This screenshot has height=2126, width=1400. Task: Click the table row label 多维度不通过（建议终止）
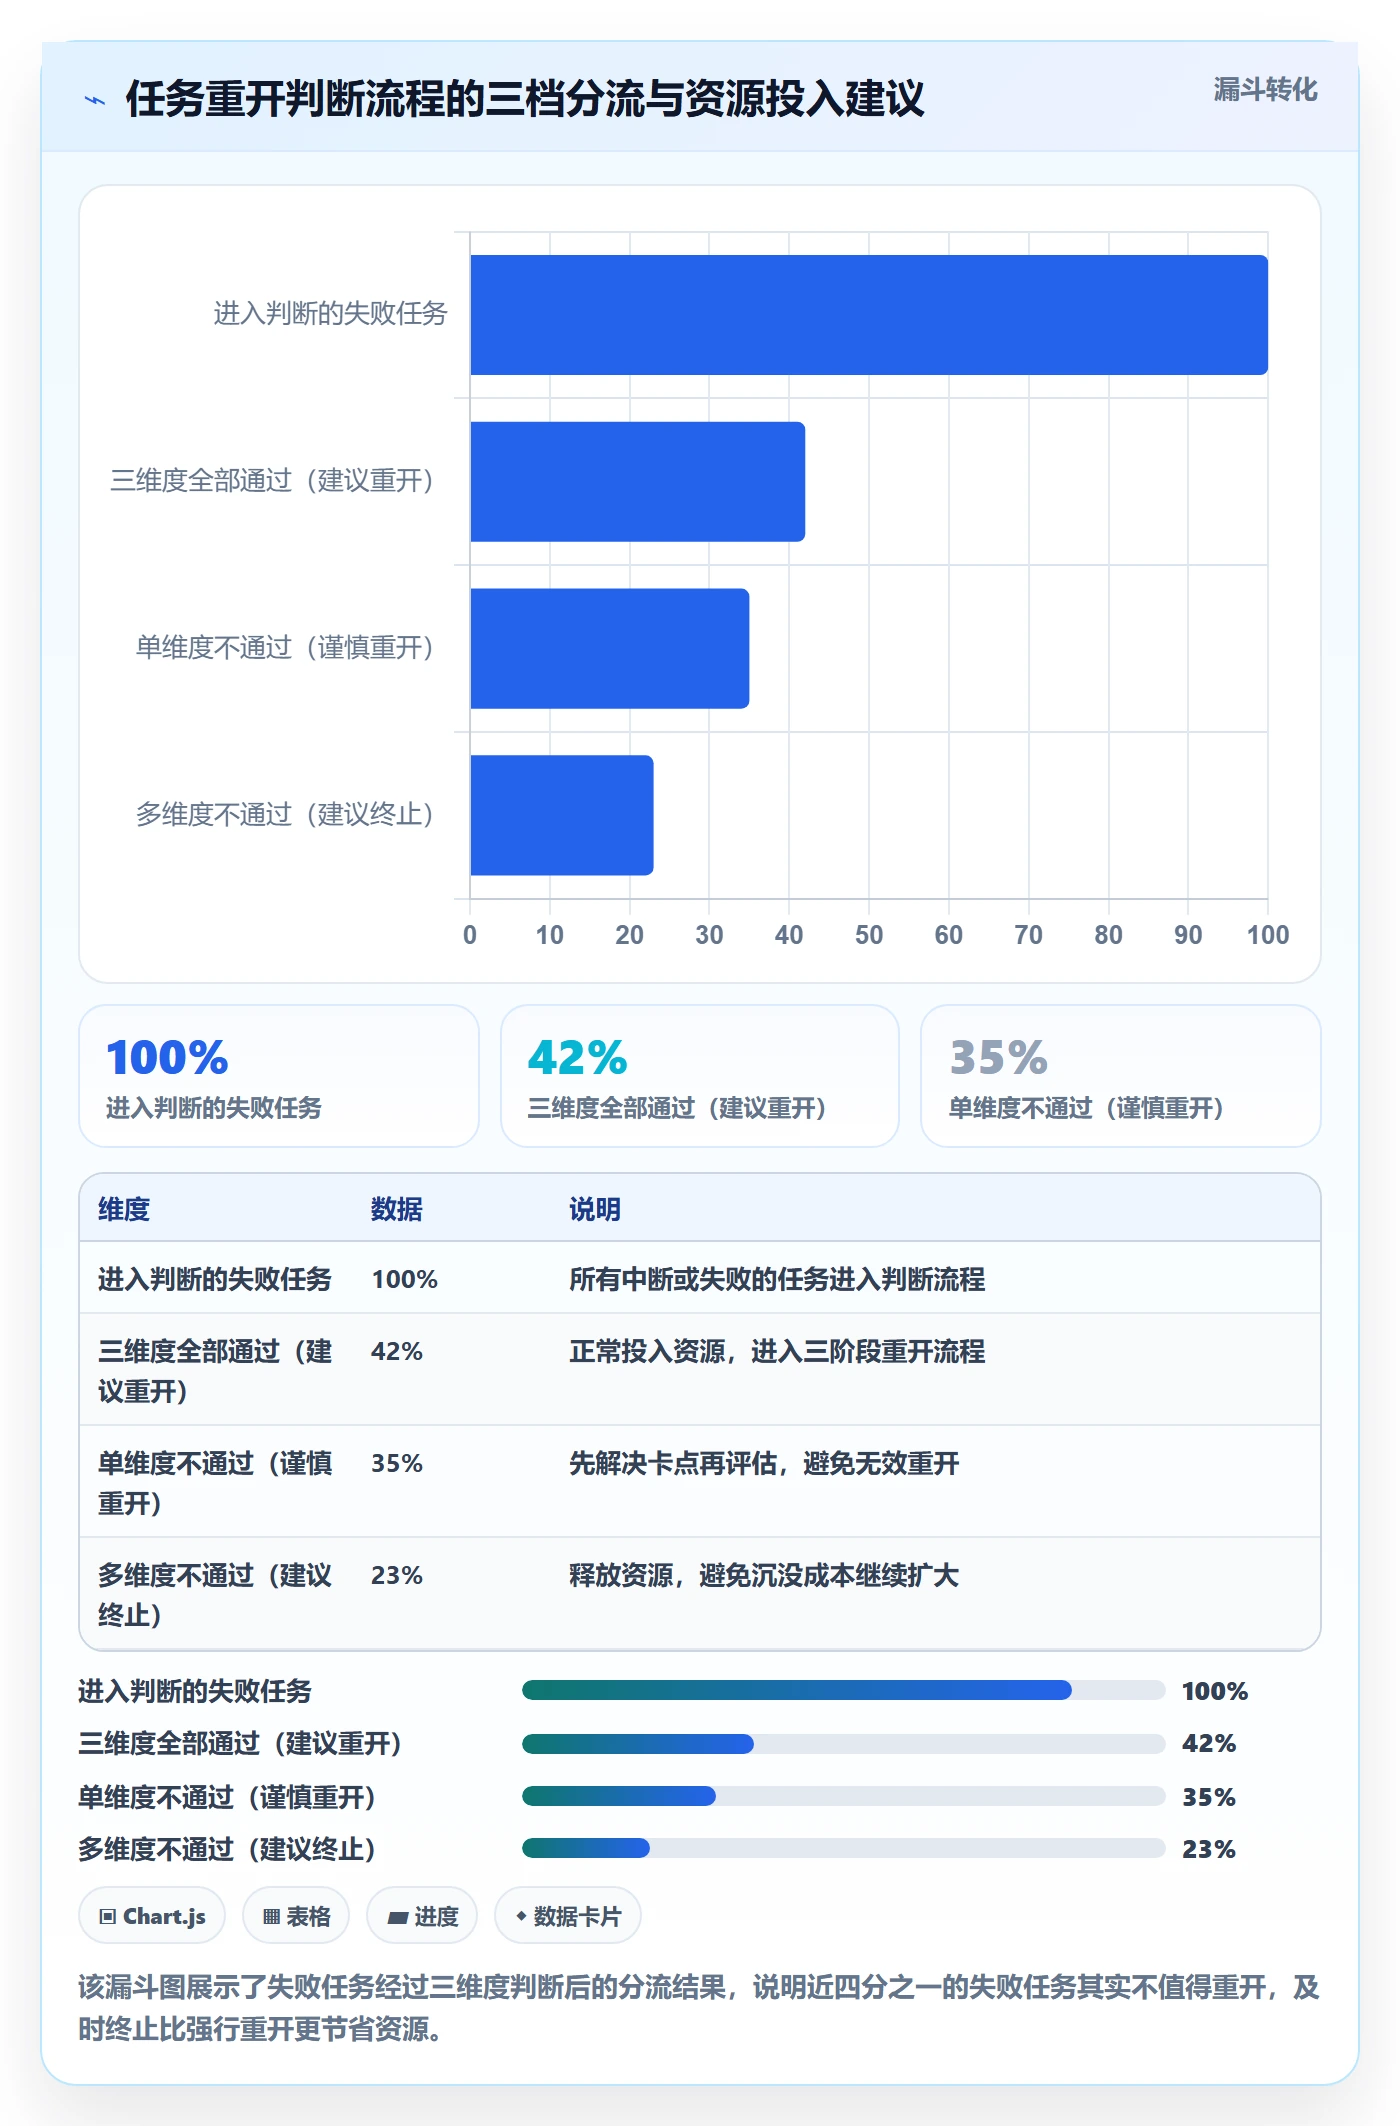(x=215, y=1595)
